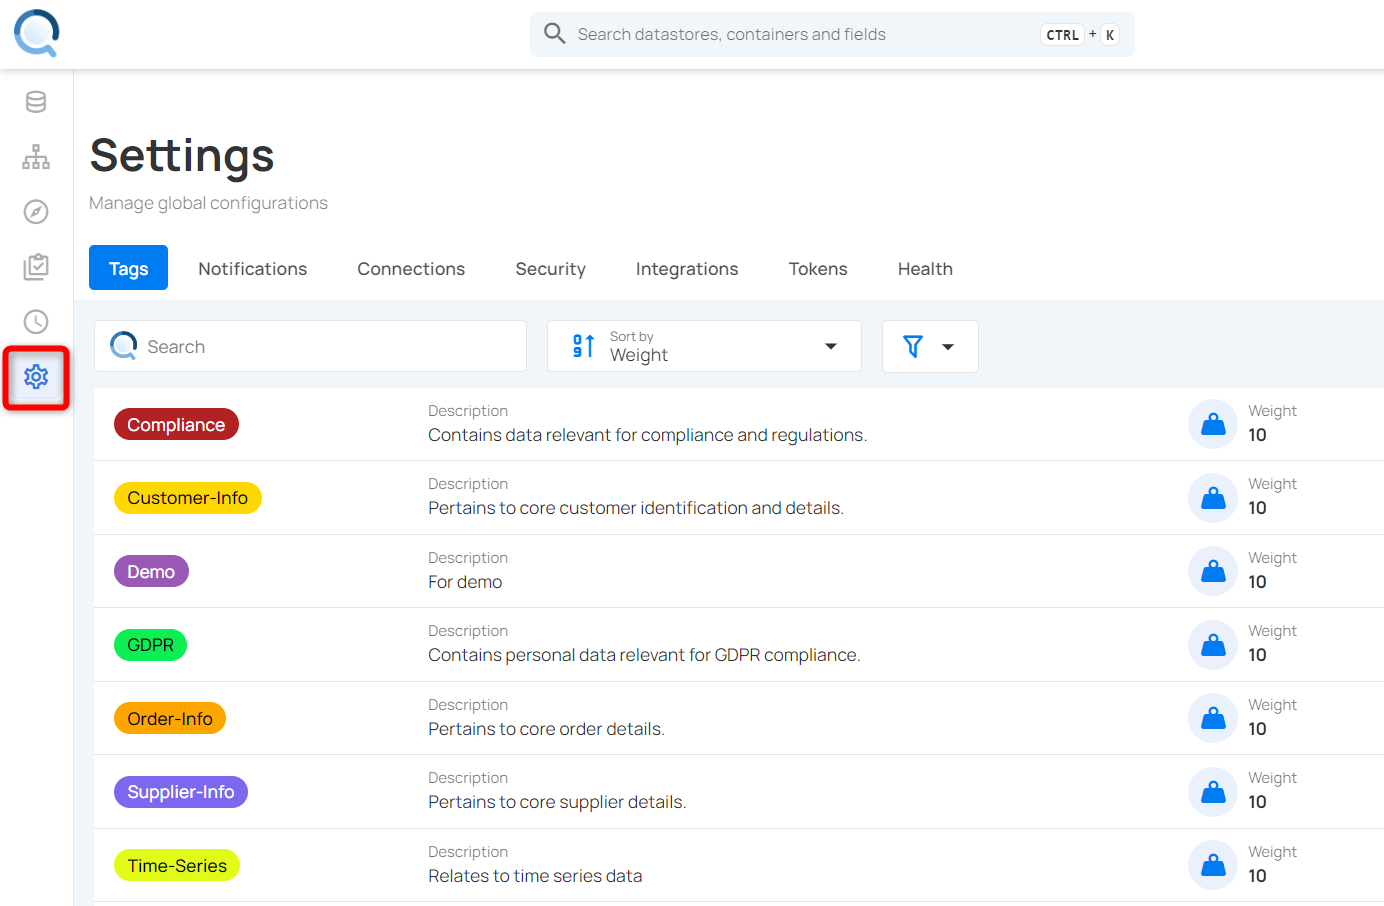Click the weight icon in Customer-Info row
The height and width of the screenshot is (906, 1384).
(x=1213, y=498)
